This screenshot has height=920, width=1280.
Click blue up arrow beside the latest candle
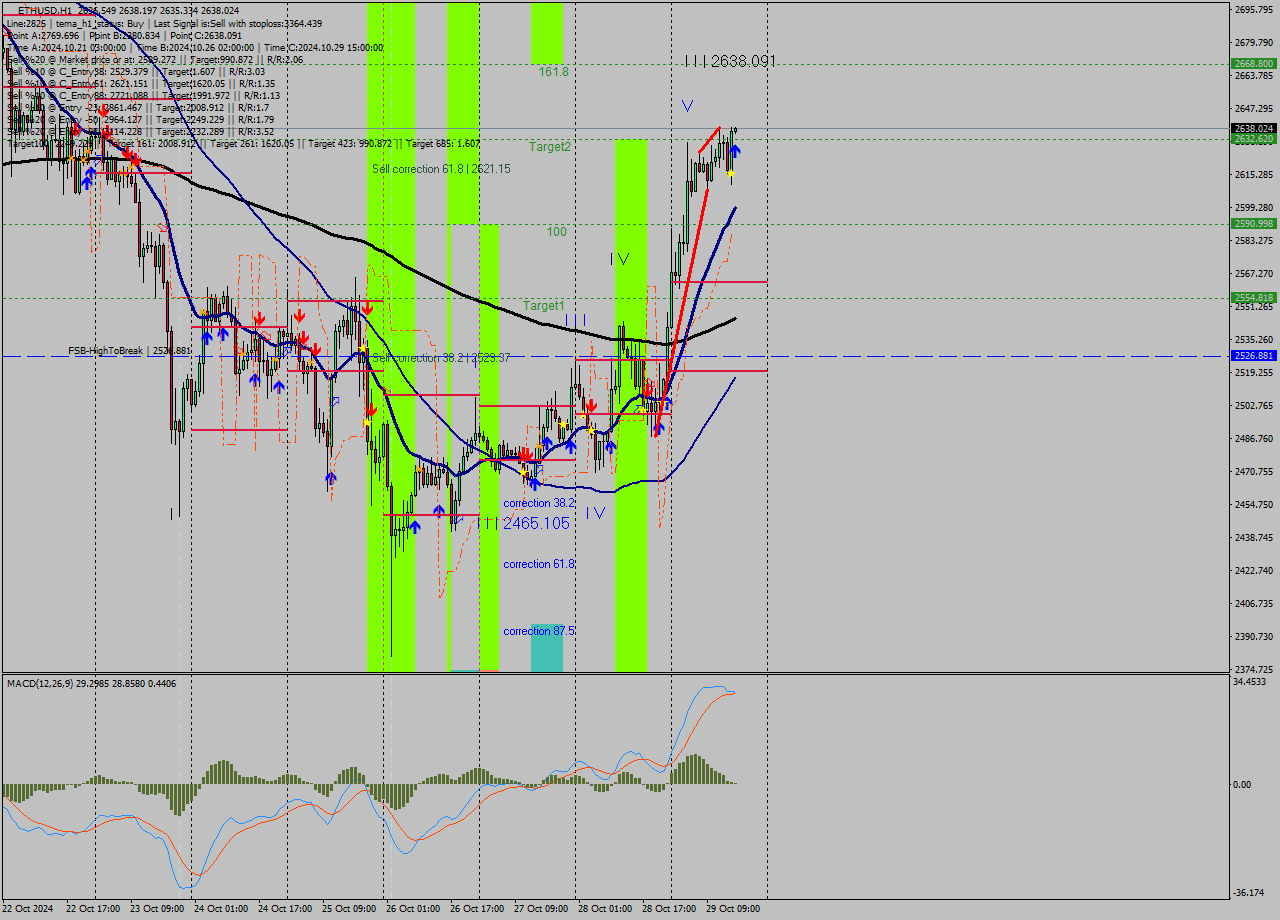(x=736, y=151)
